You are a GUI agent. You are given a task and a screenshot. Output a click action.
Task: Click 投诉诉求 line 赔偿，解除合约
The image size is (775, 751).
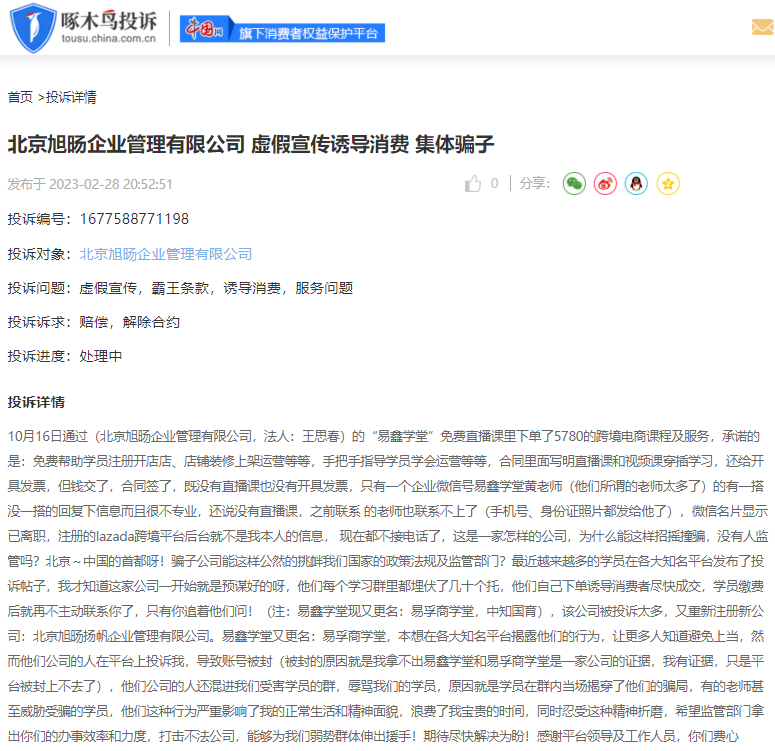94,322
